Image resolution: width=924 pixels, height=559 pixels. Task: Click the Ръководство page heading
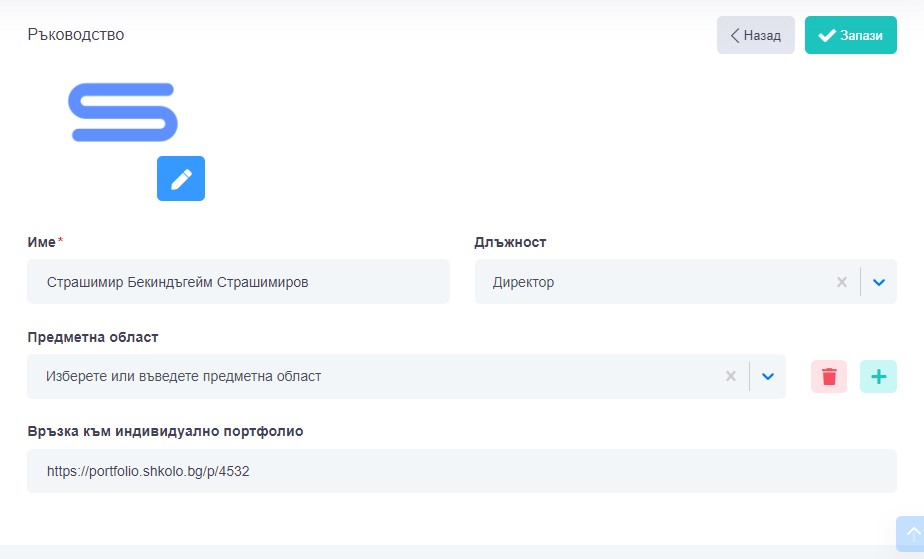(x=76, y=35)
